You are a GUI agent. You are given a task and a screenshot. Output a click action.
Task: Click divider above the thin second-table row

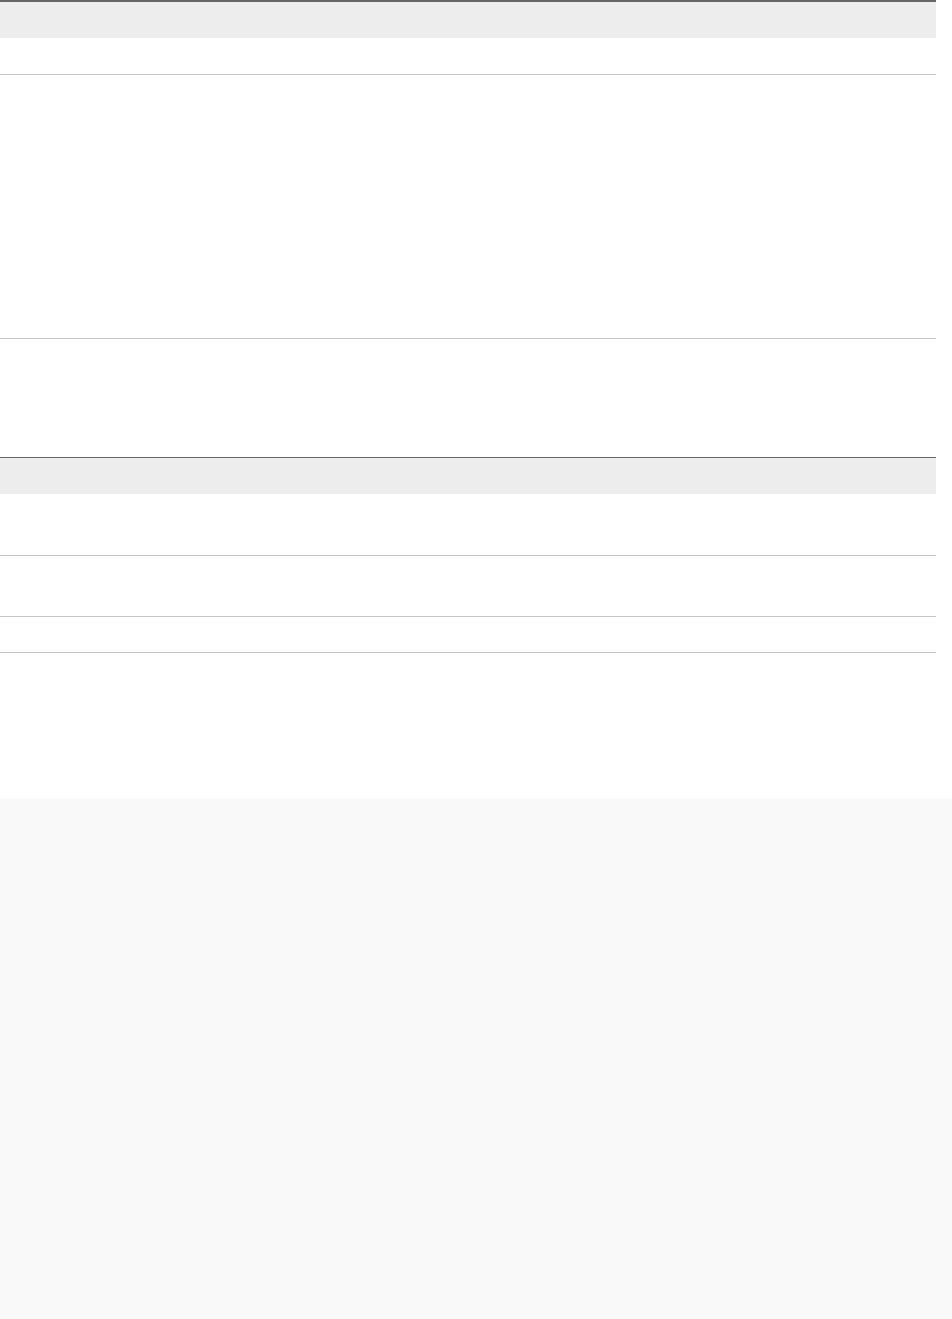468,616
